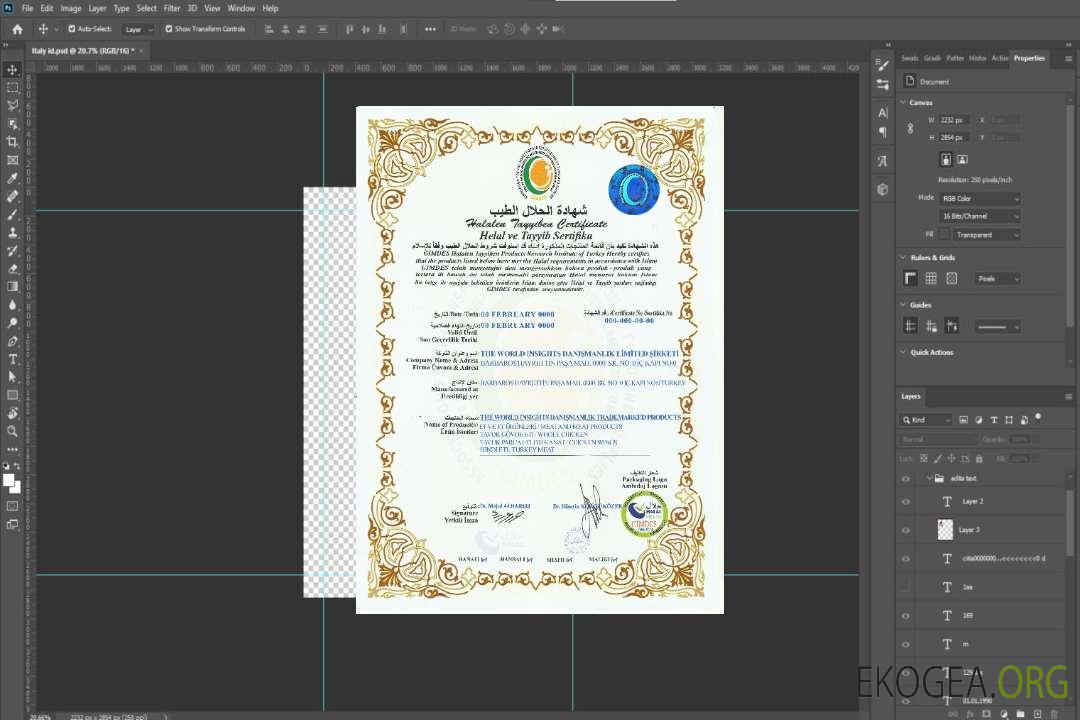Select the Horizontal Type tool
Screen dimensions: 1080x720
point(12,359)
